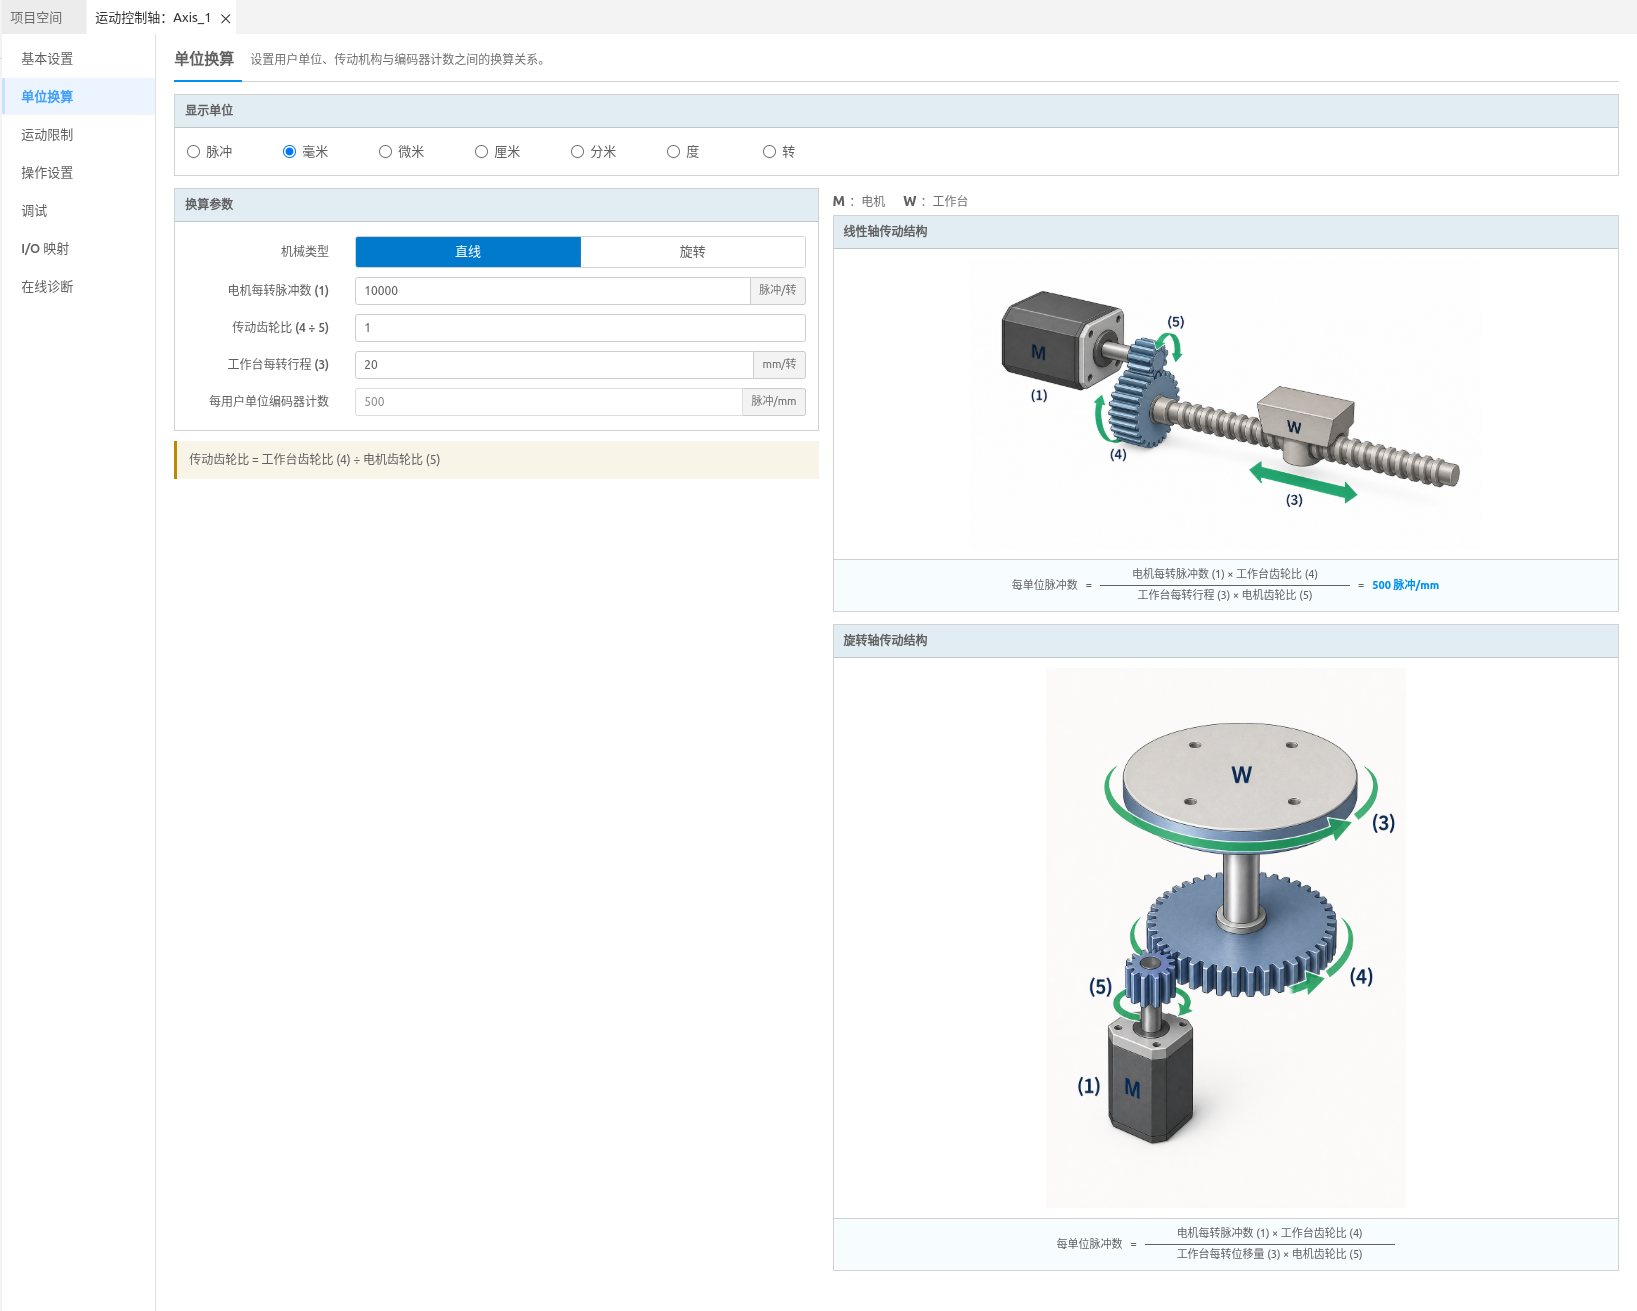This screenshot has height=1311, width=1637.
Task: Select 脉冲 display unit radio button
Action: click(x=194, y=152)
